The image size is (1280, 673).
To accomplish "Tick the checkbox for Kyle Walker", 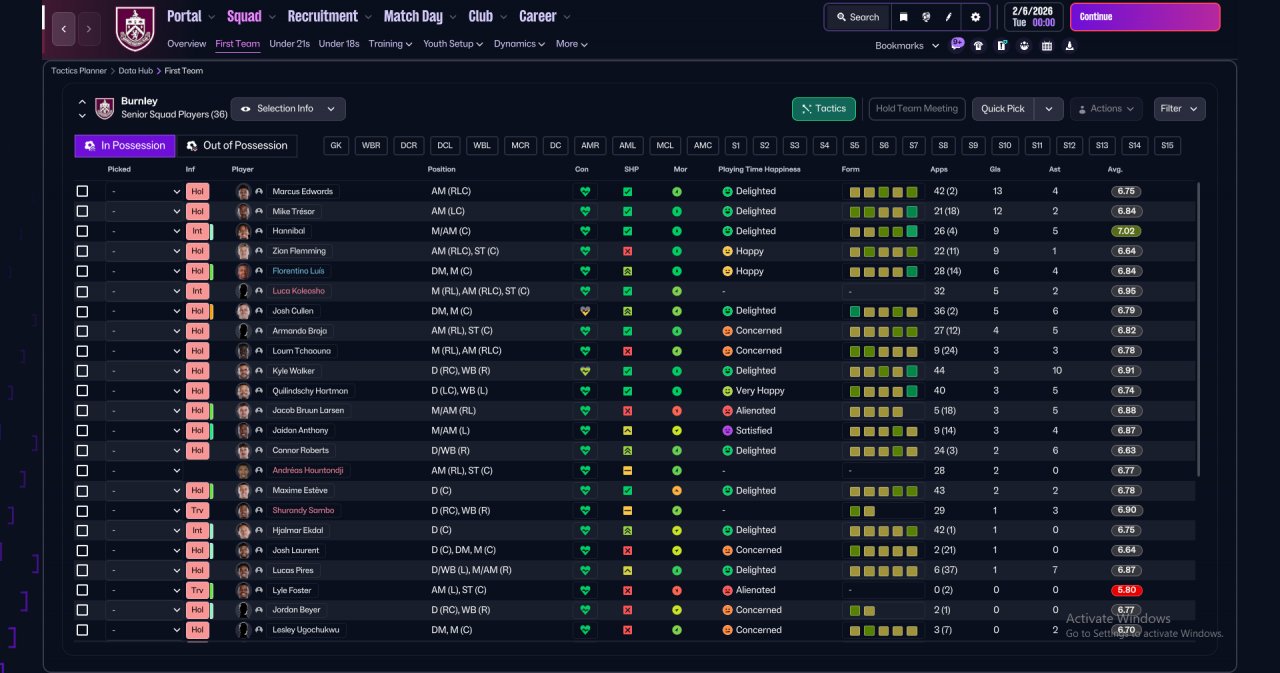I will tap(82, 371).
